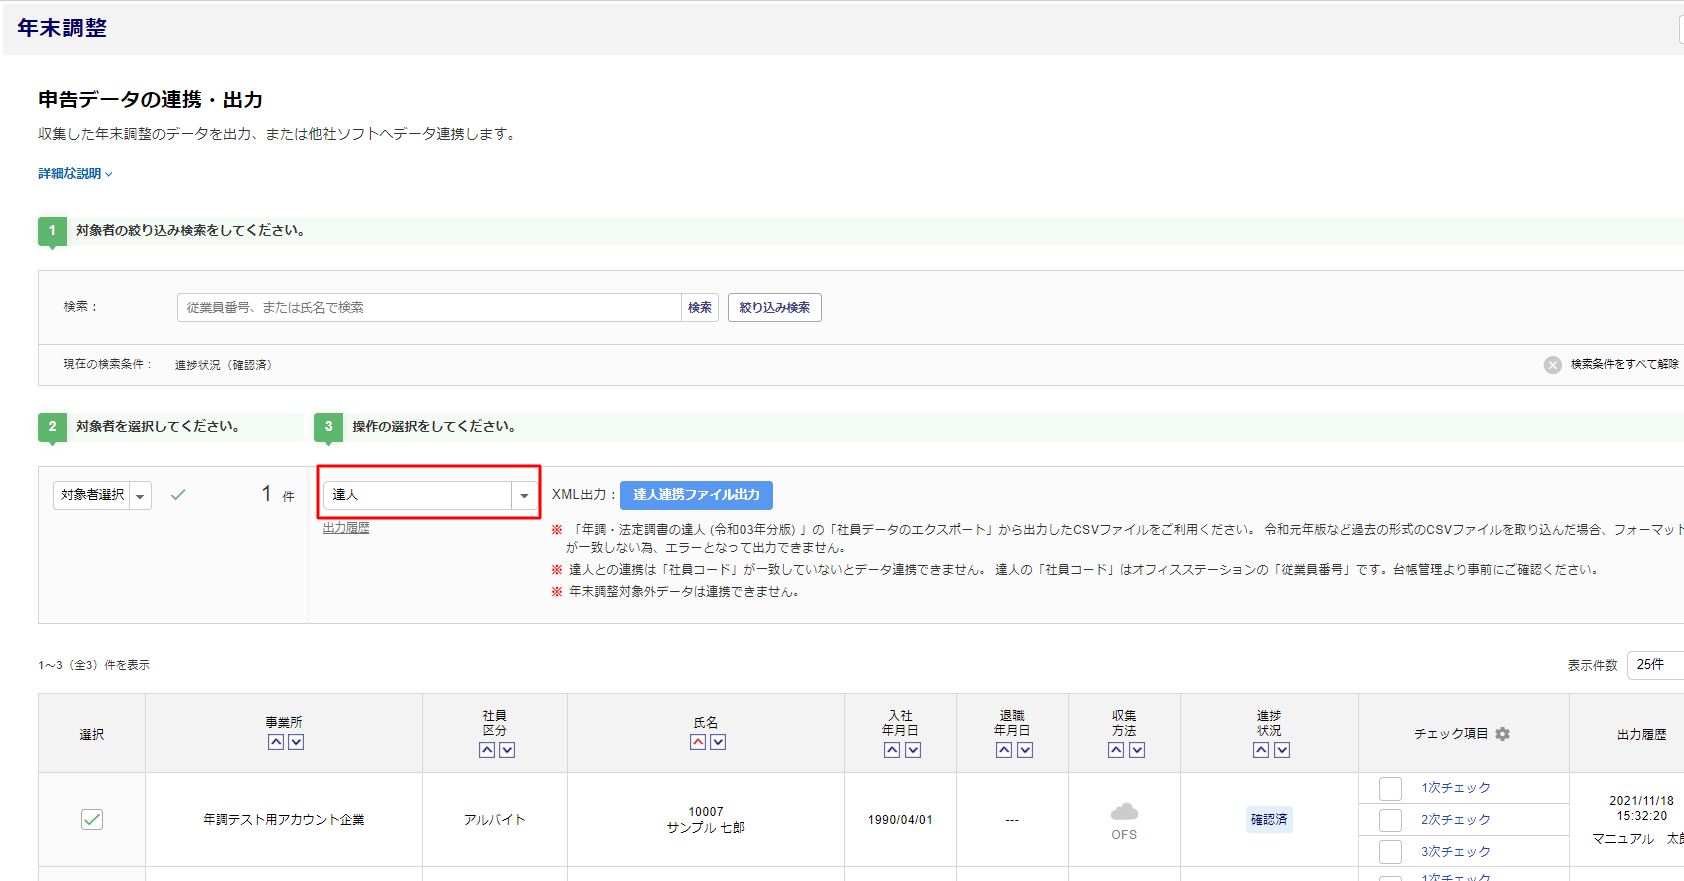Sort 氏名 column ascending arrow
The height and width of the screenshot is (881, 1684).
coord(698,742)
